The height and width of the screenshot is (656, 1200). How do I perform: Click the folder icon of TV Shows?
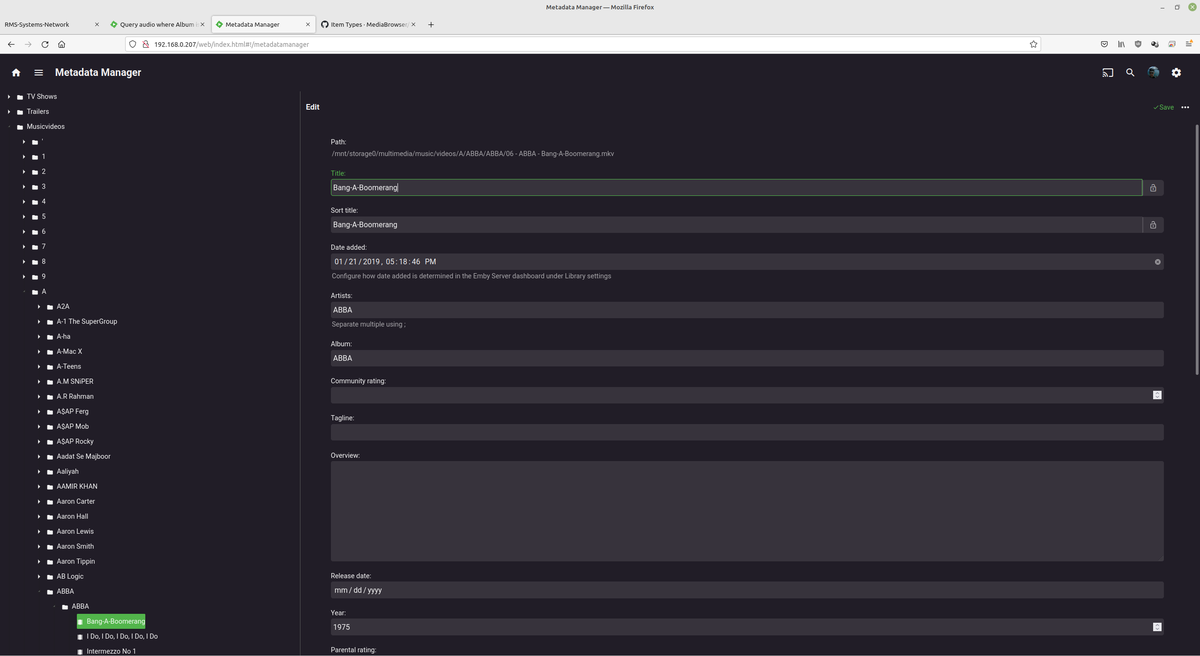click(x=19, y=97)
